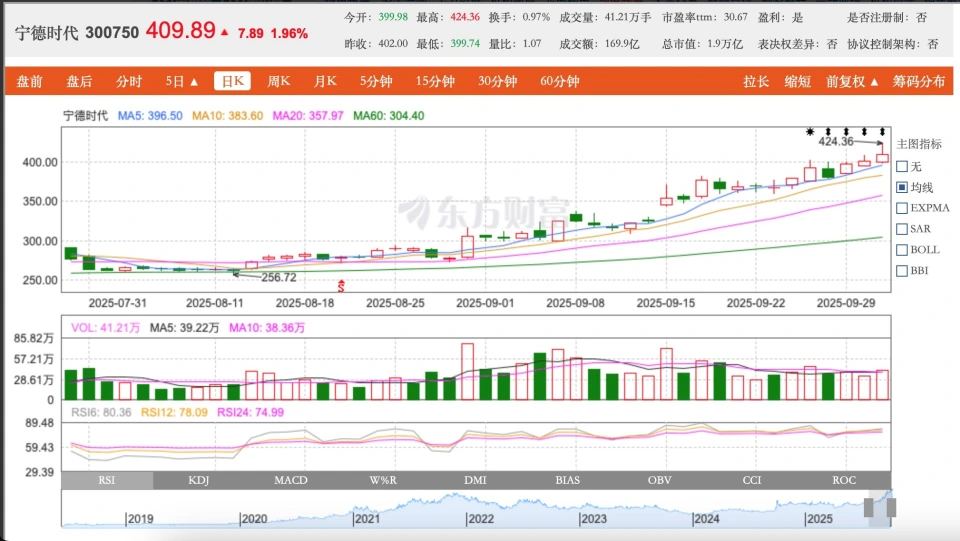Click the rightmost event arrow marker above candles
The image size is (960, 541).
pyautogui.click(x=881, y=131)
